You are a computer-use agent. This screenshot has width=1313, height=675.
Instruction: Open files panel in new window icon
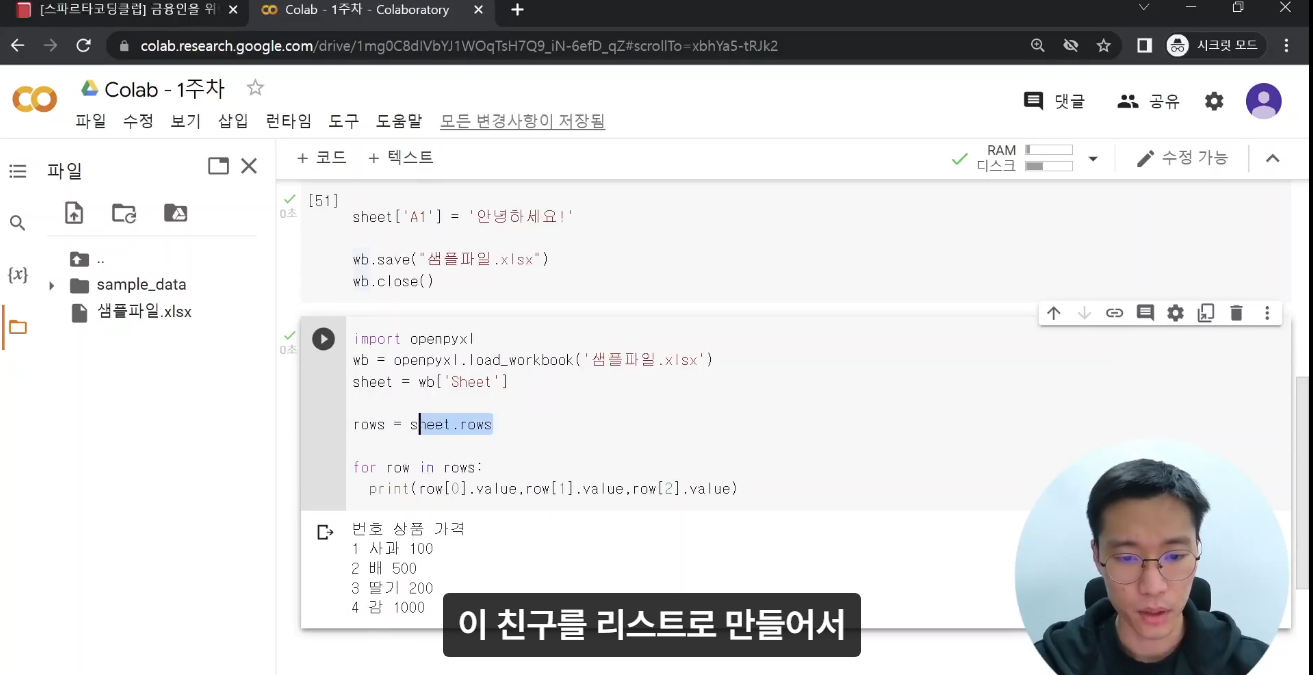pyautogui.click(x=218, y=166)
